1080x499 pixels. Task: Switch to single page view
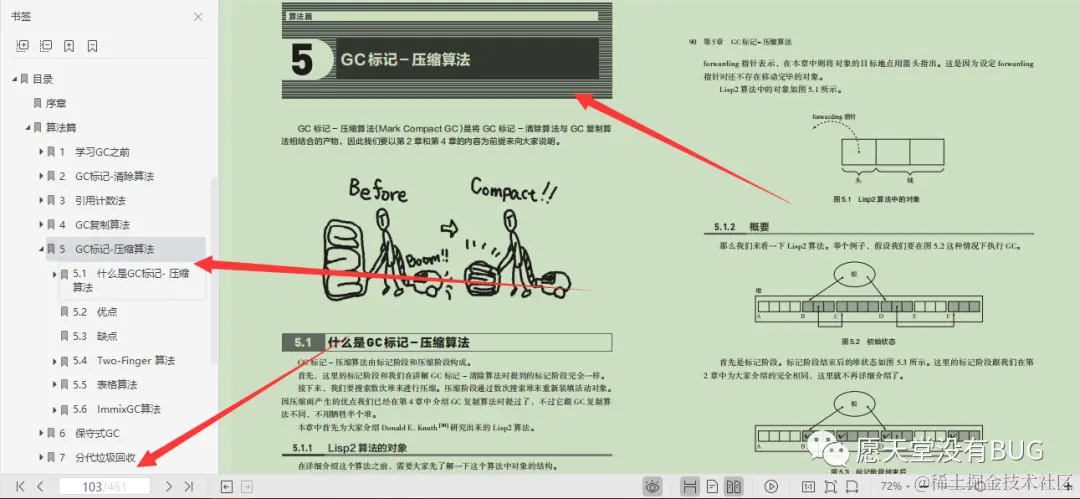[x=713, y=487]
